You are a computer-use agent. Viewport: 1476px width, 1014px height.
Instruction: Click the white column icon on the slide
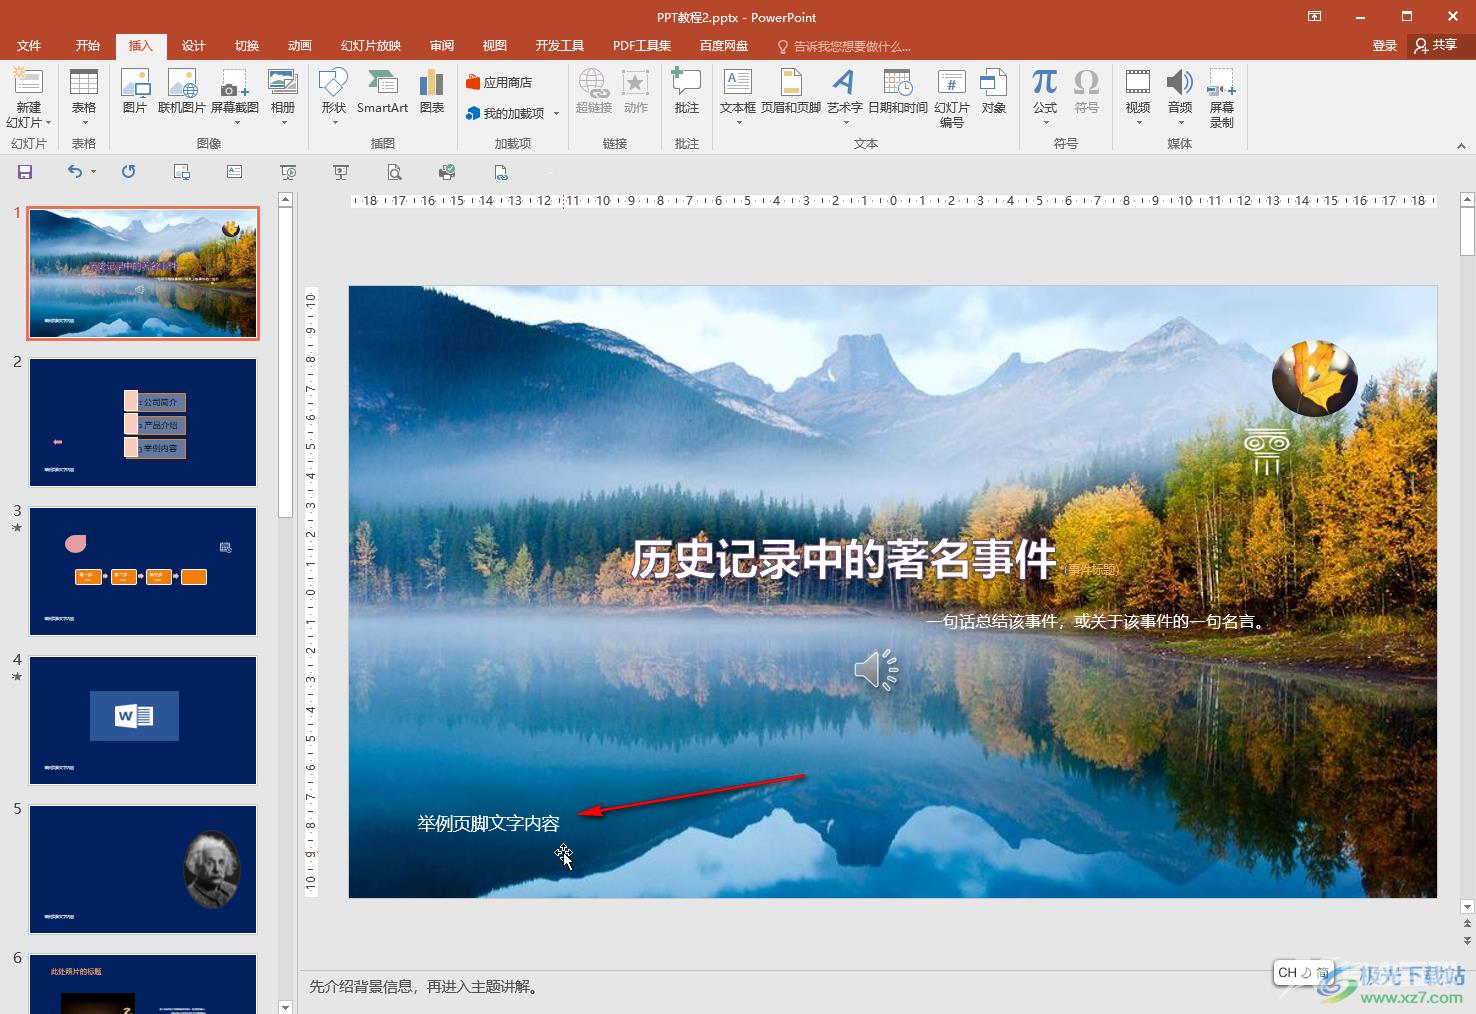point(1266,453)
